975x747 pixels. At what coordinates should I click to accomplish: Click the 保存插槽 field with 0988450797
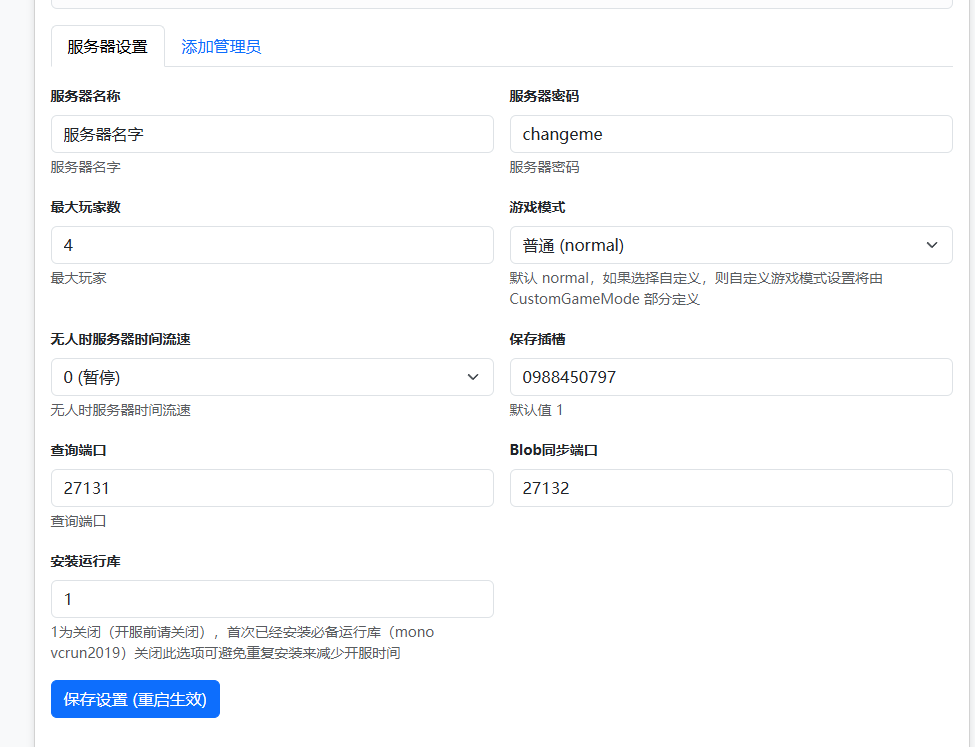pyautogui.click(x=730, y=377)
